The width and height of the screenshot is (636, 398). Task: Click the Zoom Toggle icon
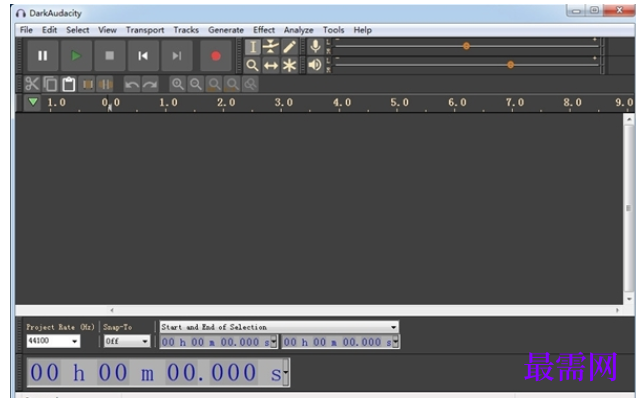click(251, 84)
